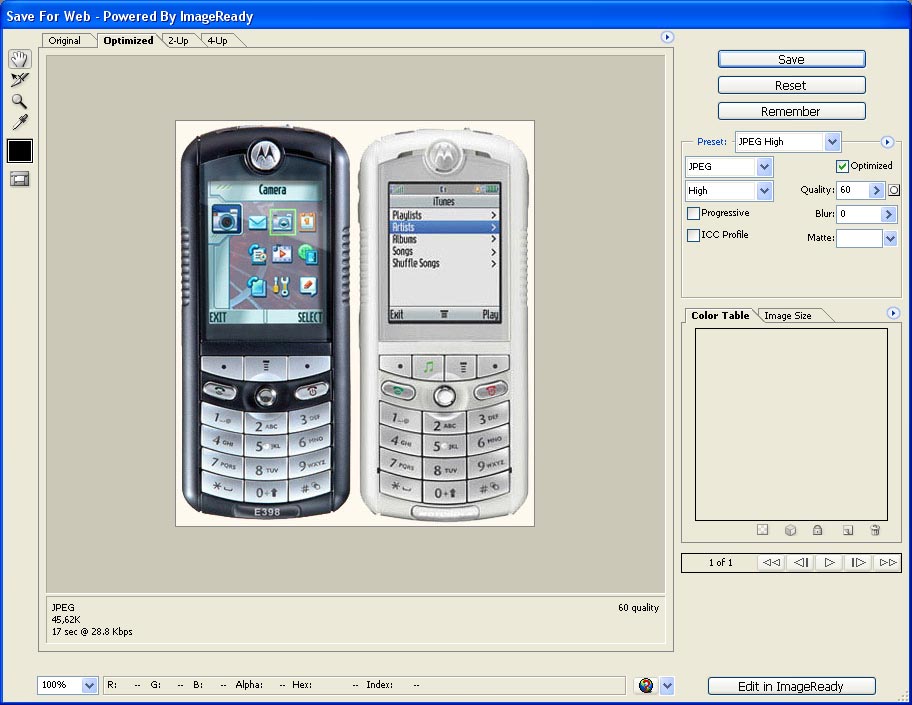
Task: Click the Matte color field
Action: click(860, 238)
